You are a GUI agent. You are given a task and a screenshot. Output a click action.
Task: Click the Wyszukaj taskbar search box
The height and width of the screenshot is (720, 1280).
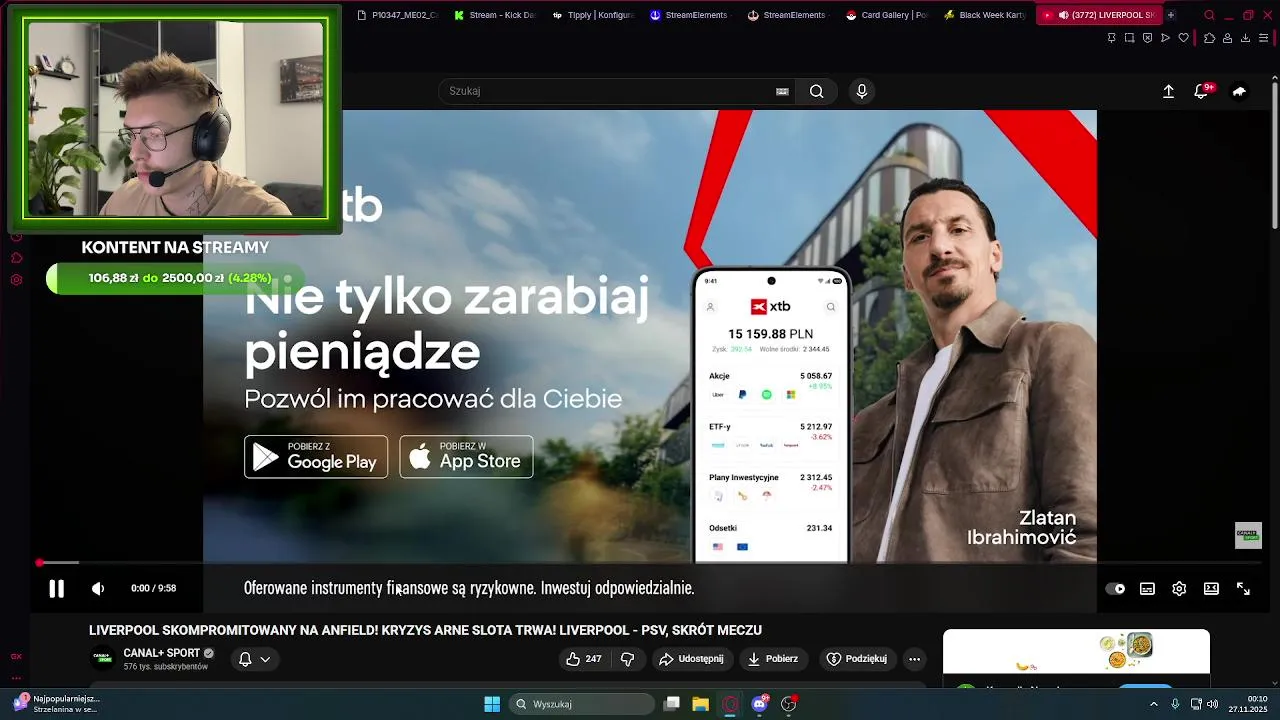tap(583, 704)
